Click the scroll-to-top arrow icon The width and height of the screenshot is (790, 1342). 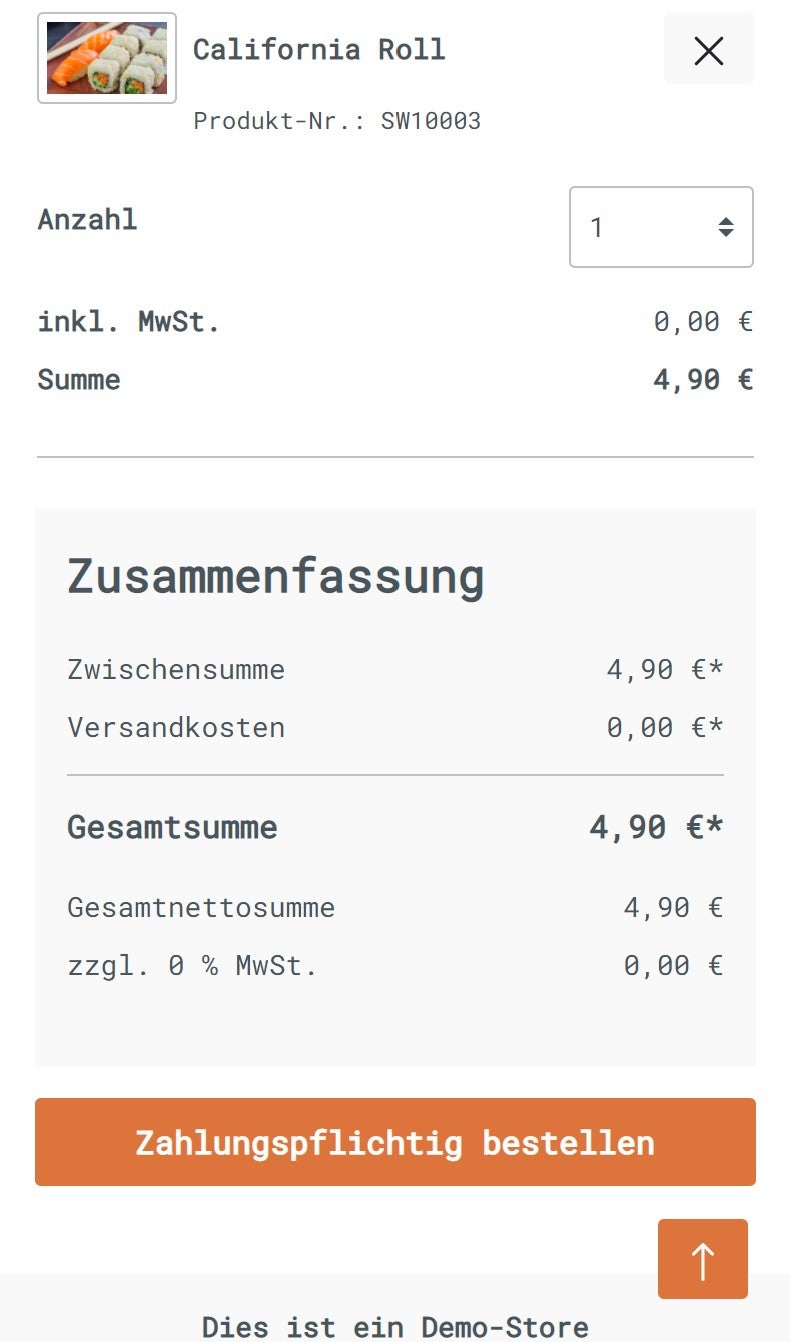703,1259
